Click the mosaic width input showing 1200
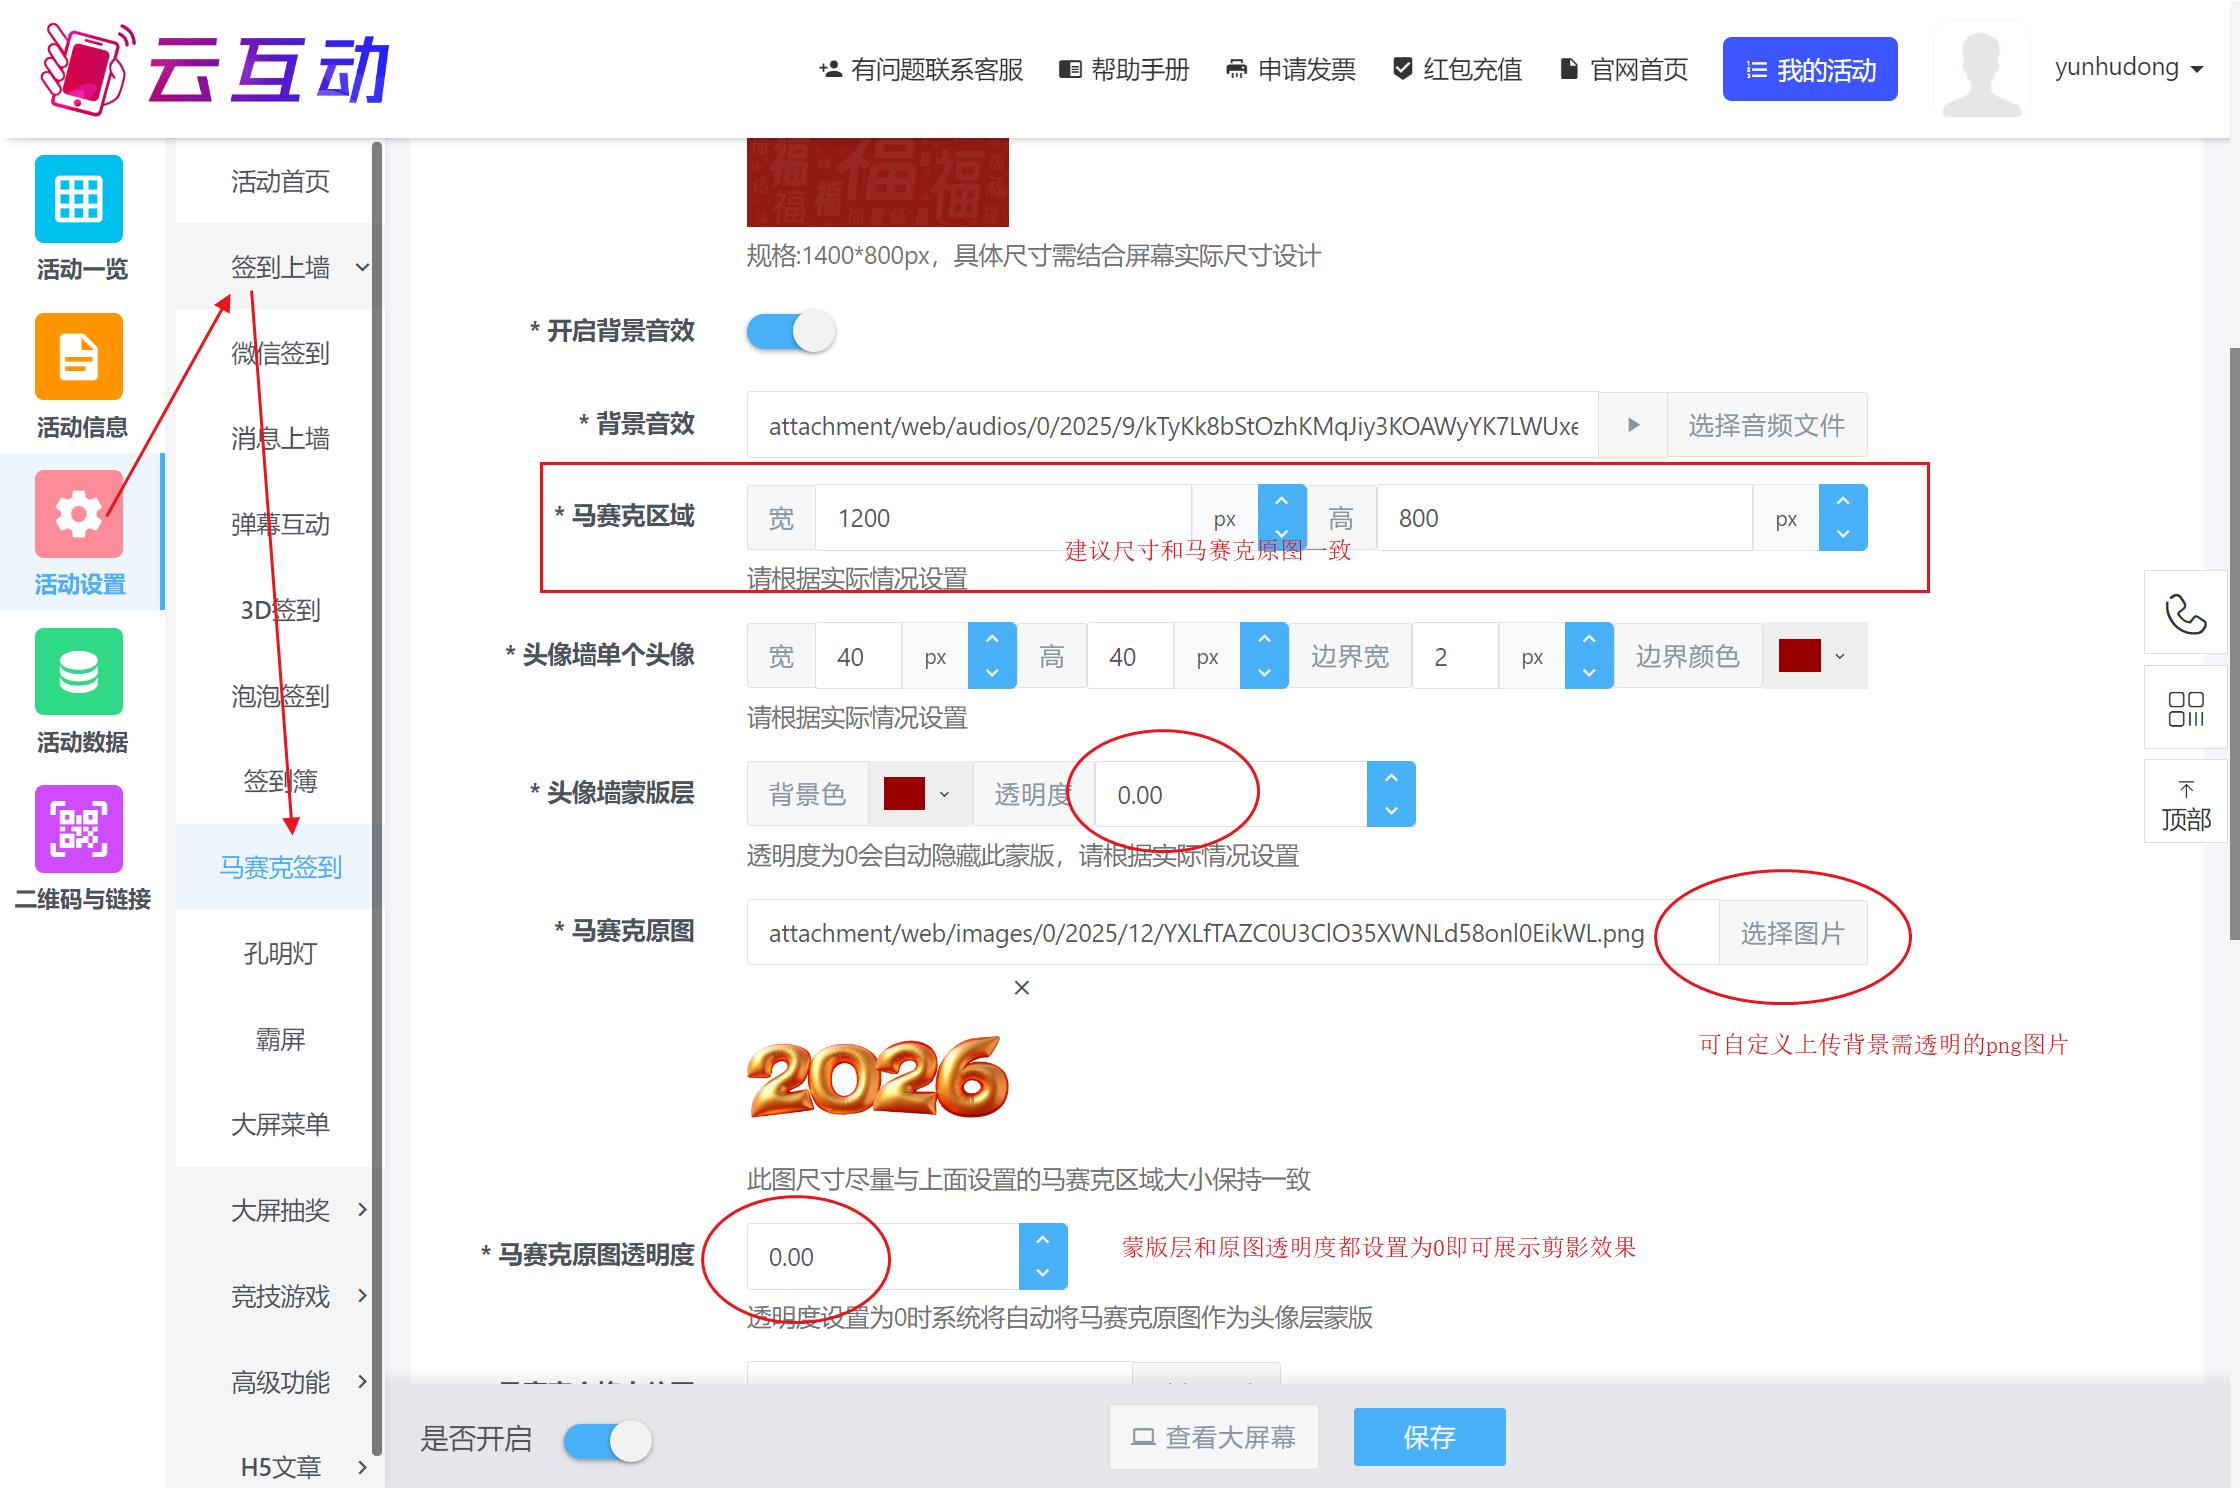 click(x=1000, y=517)
